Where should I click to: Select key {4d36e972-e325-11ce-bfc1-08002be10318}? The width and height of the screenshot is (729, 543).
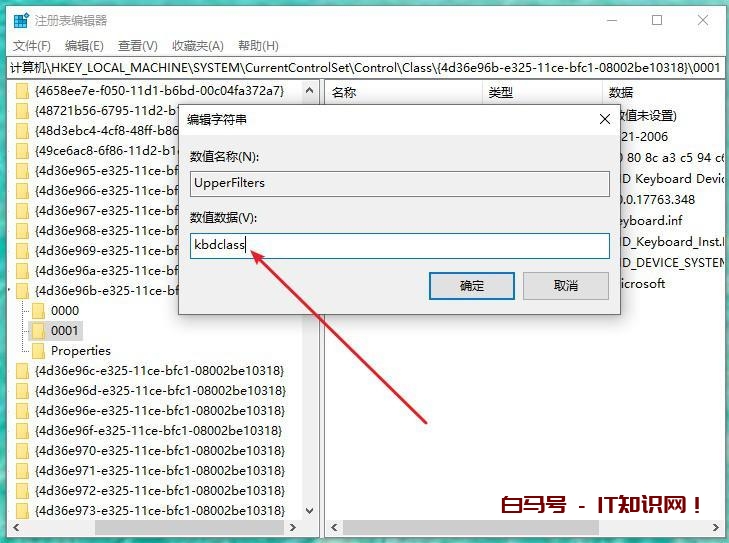pos(159,490)
